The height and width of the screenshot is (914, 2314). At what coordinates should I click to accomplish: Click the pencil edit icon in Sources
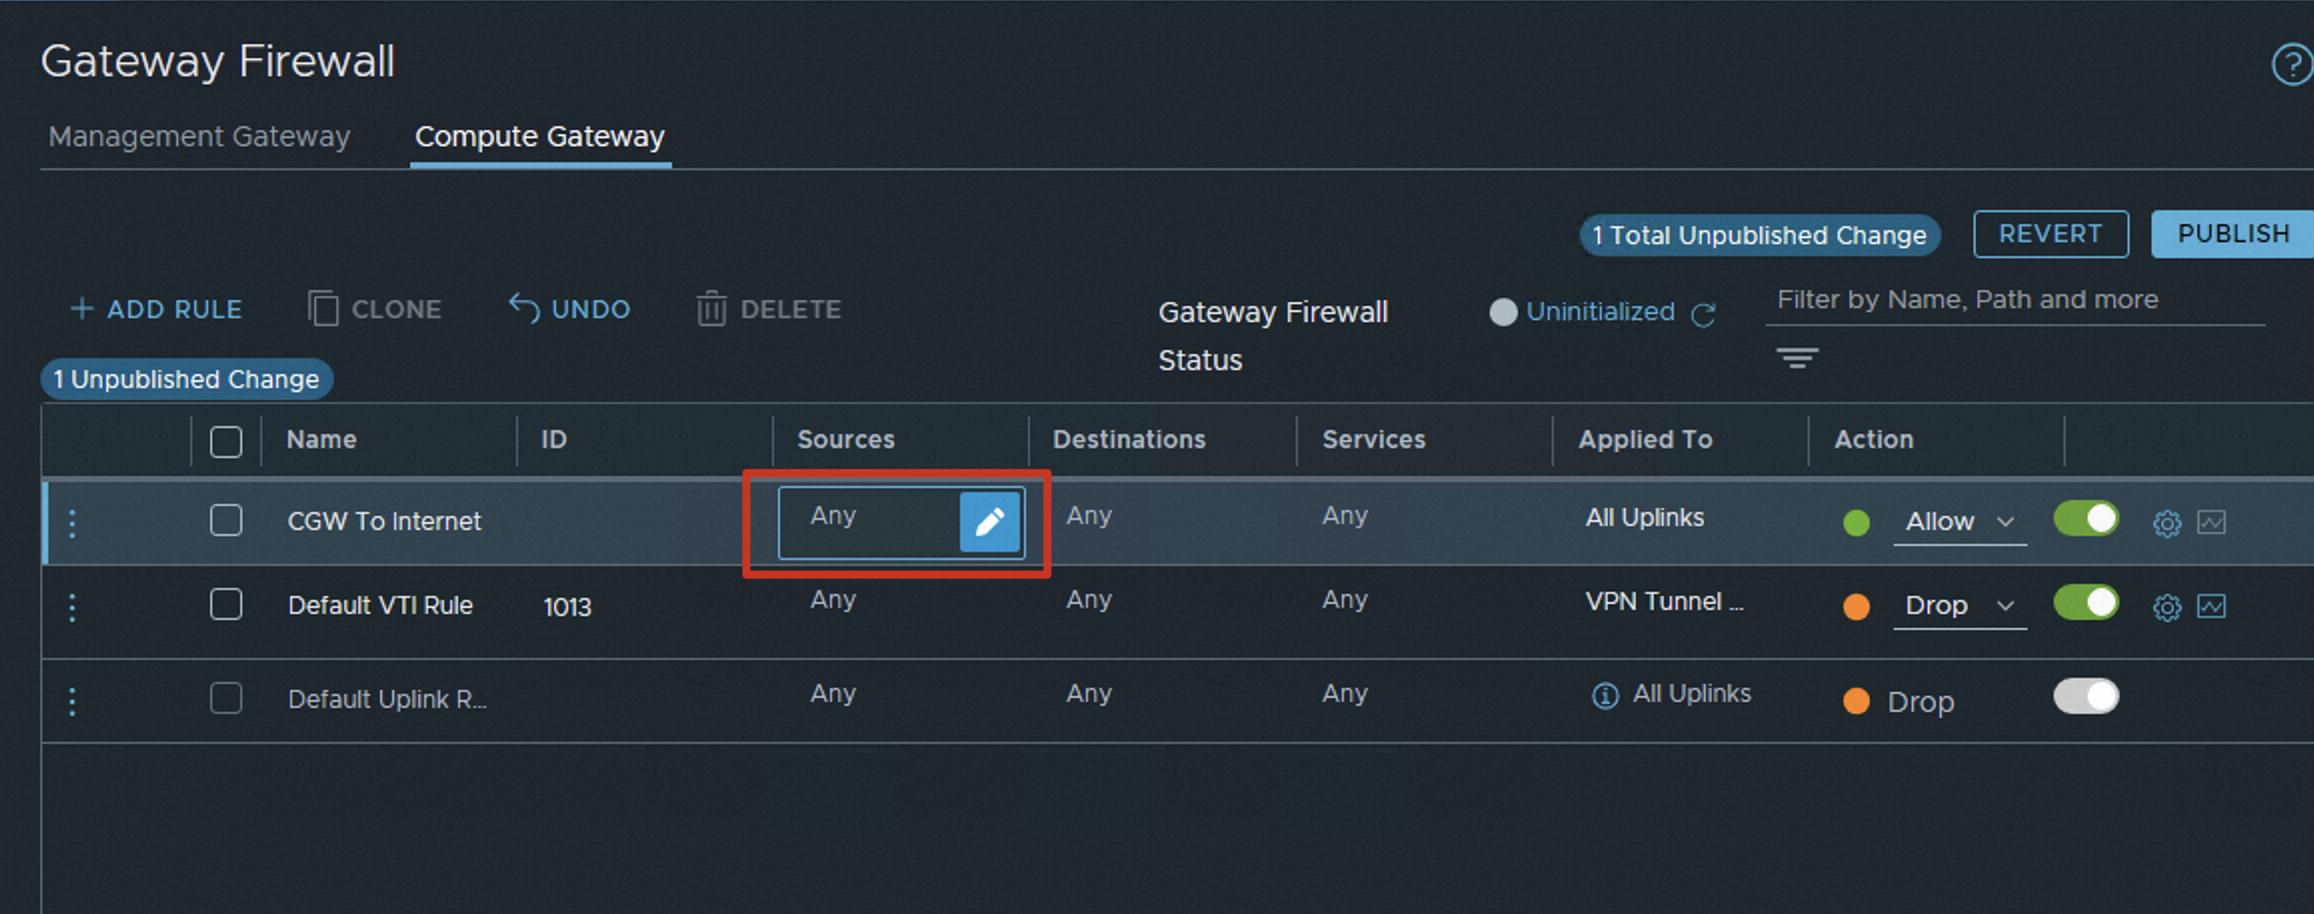(x=989, y=521)
